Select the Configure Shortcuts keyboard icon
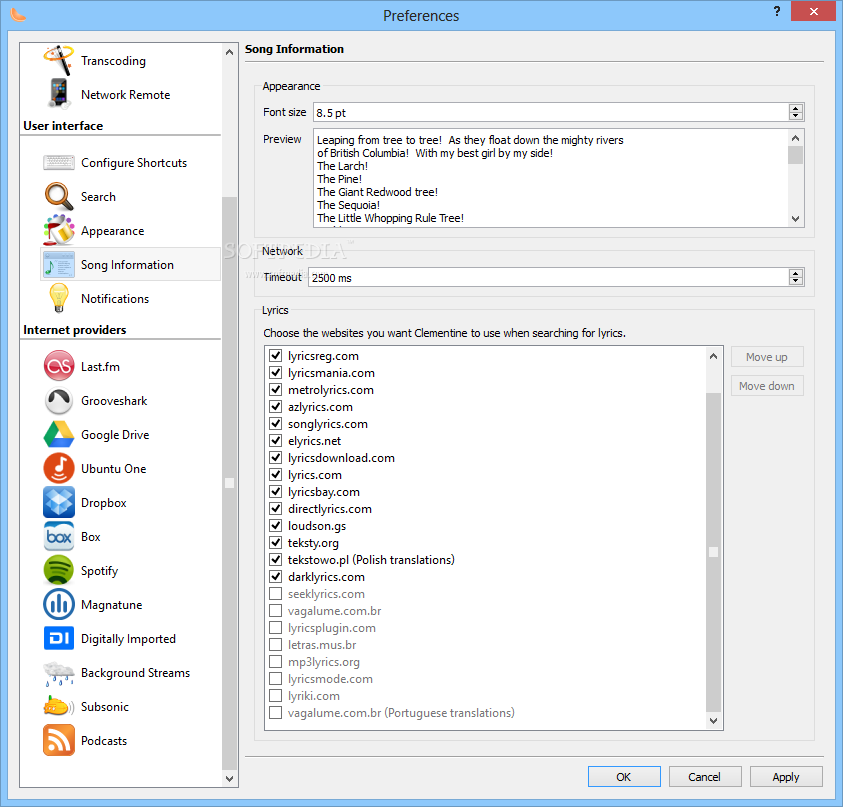This screenshot has height=807, width=843. click(x=59, y=162)
